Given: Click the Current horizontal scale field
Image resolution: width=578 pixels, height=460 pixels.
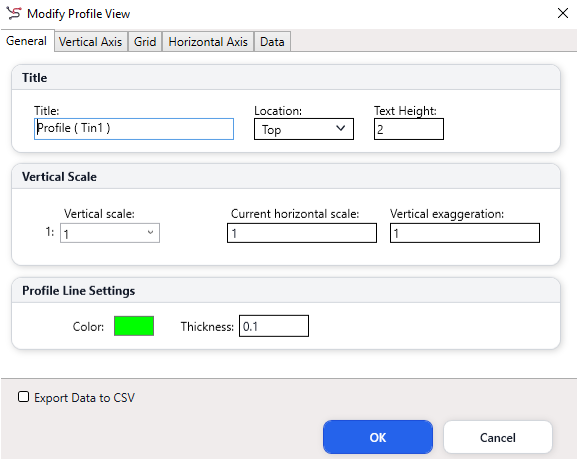Looking at the screenshot, I should (302, 233).
